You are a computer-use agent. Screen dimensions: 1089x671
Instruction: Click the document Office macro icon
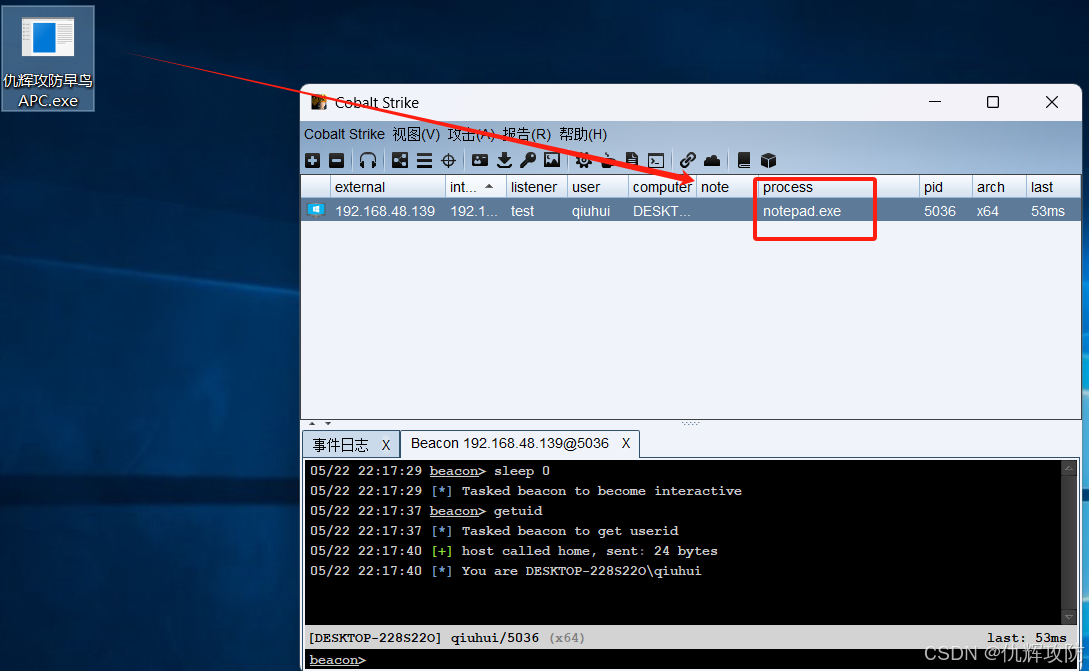click(x=631, y=160)
